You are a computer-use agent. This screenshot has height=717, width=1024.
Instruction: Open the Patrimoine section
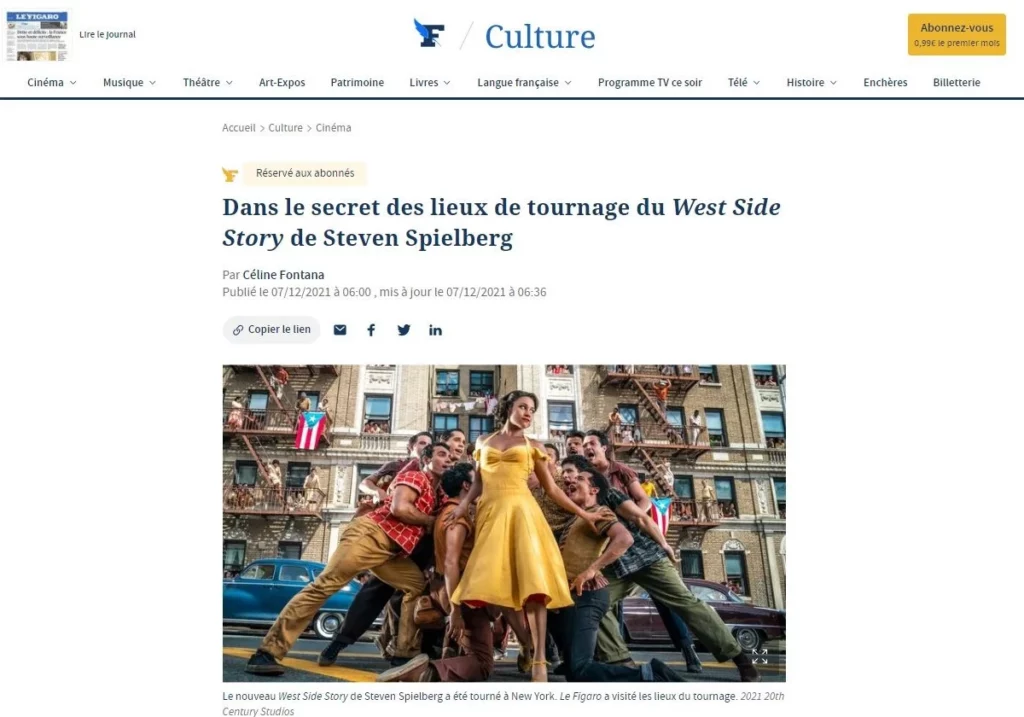(x=357, y=82)
